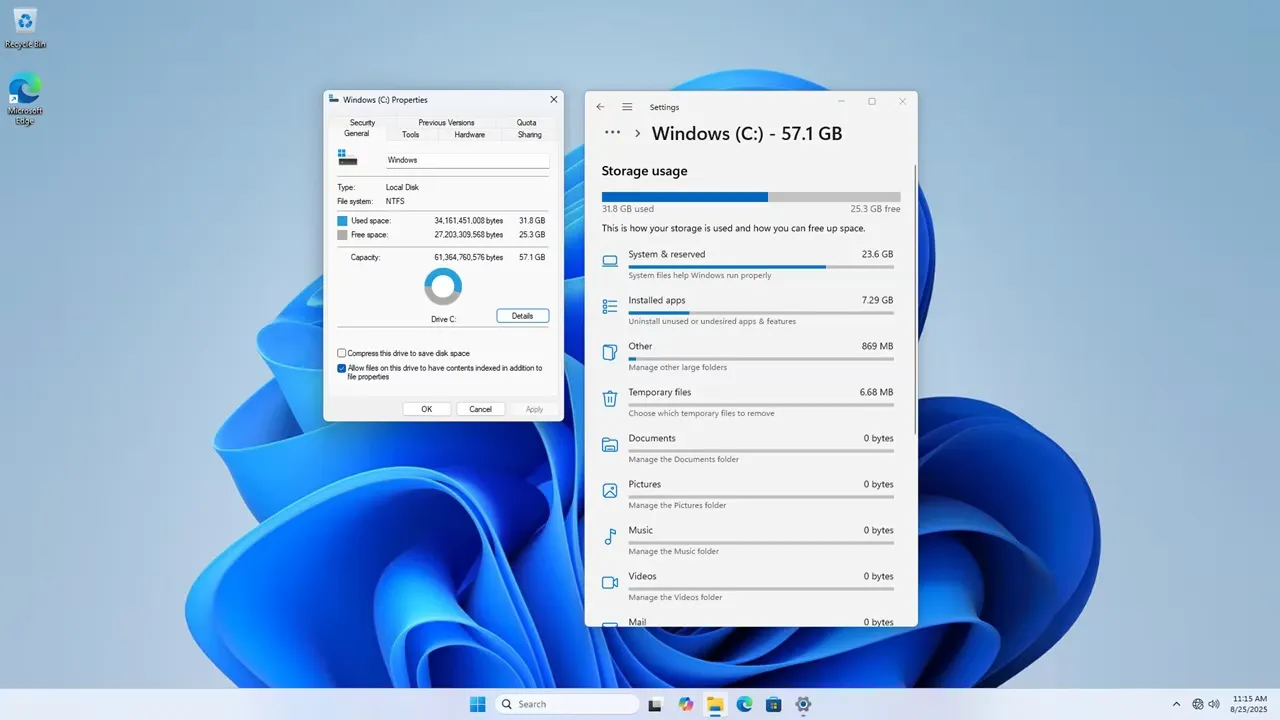This screenshot has width=1280, height=720.
Task: Click the Temporary files trash icon
Action: coord(610,399)
